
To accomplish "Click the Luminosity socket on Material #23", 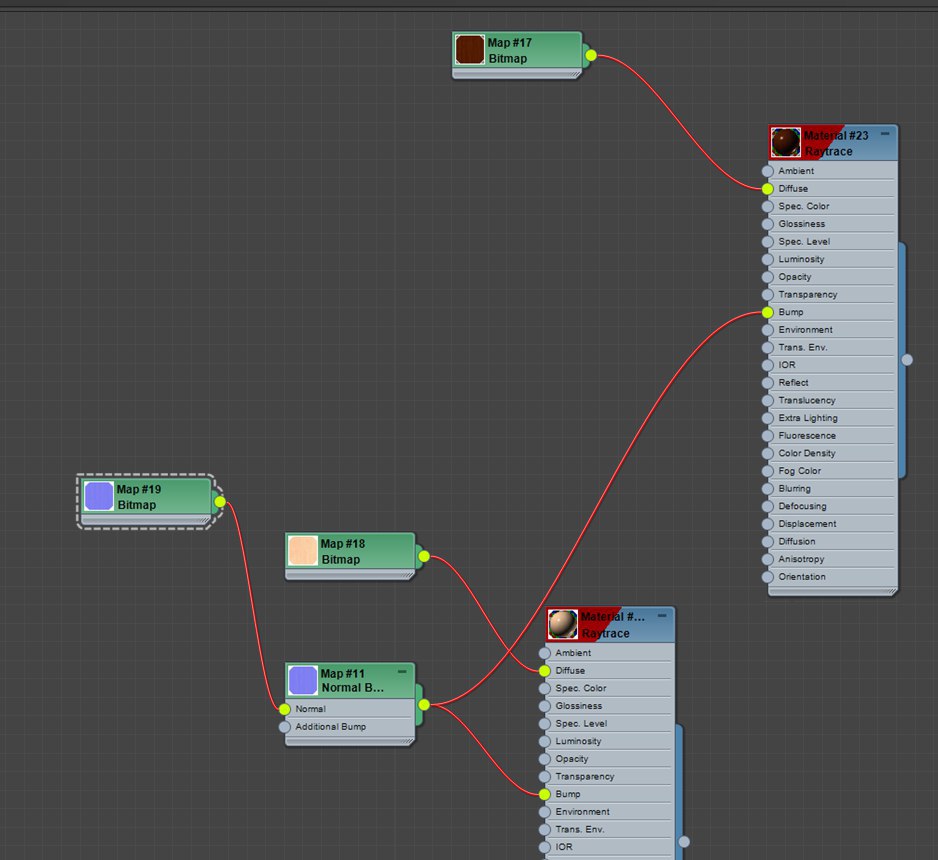I will coord(768,260).
